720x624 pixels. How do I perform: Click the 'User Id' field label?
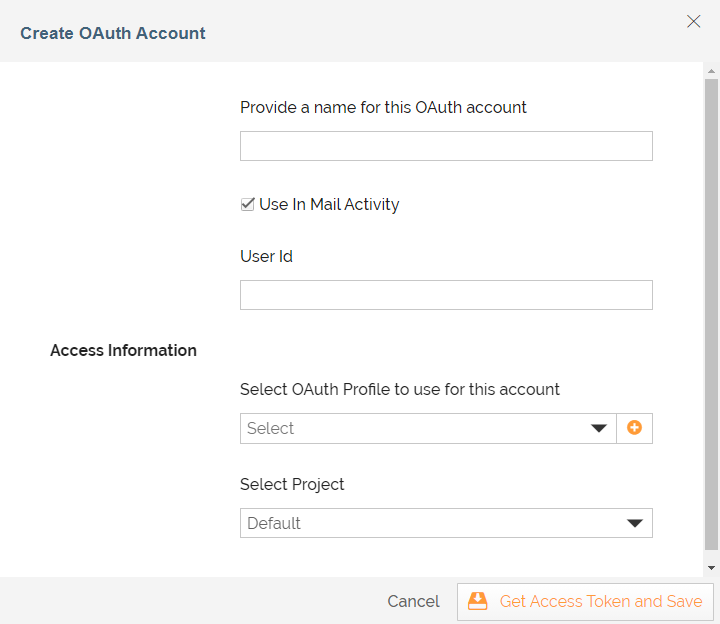[x=266, y=256]
